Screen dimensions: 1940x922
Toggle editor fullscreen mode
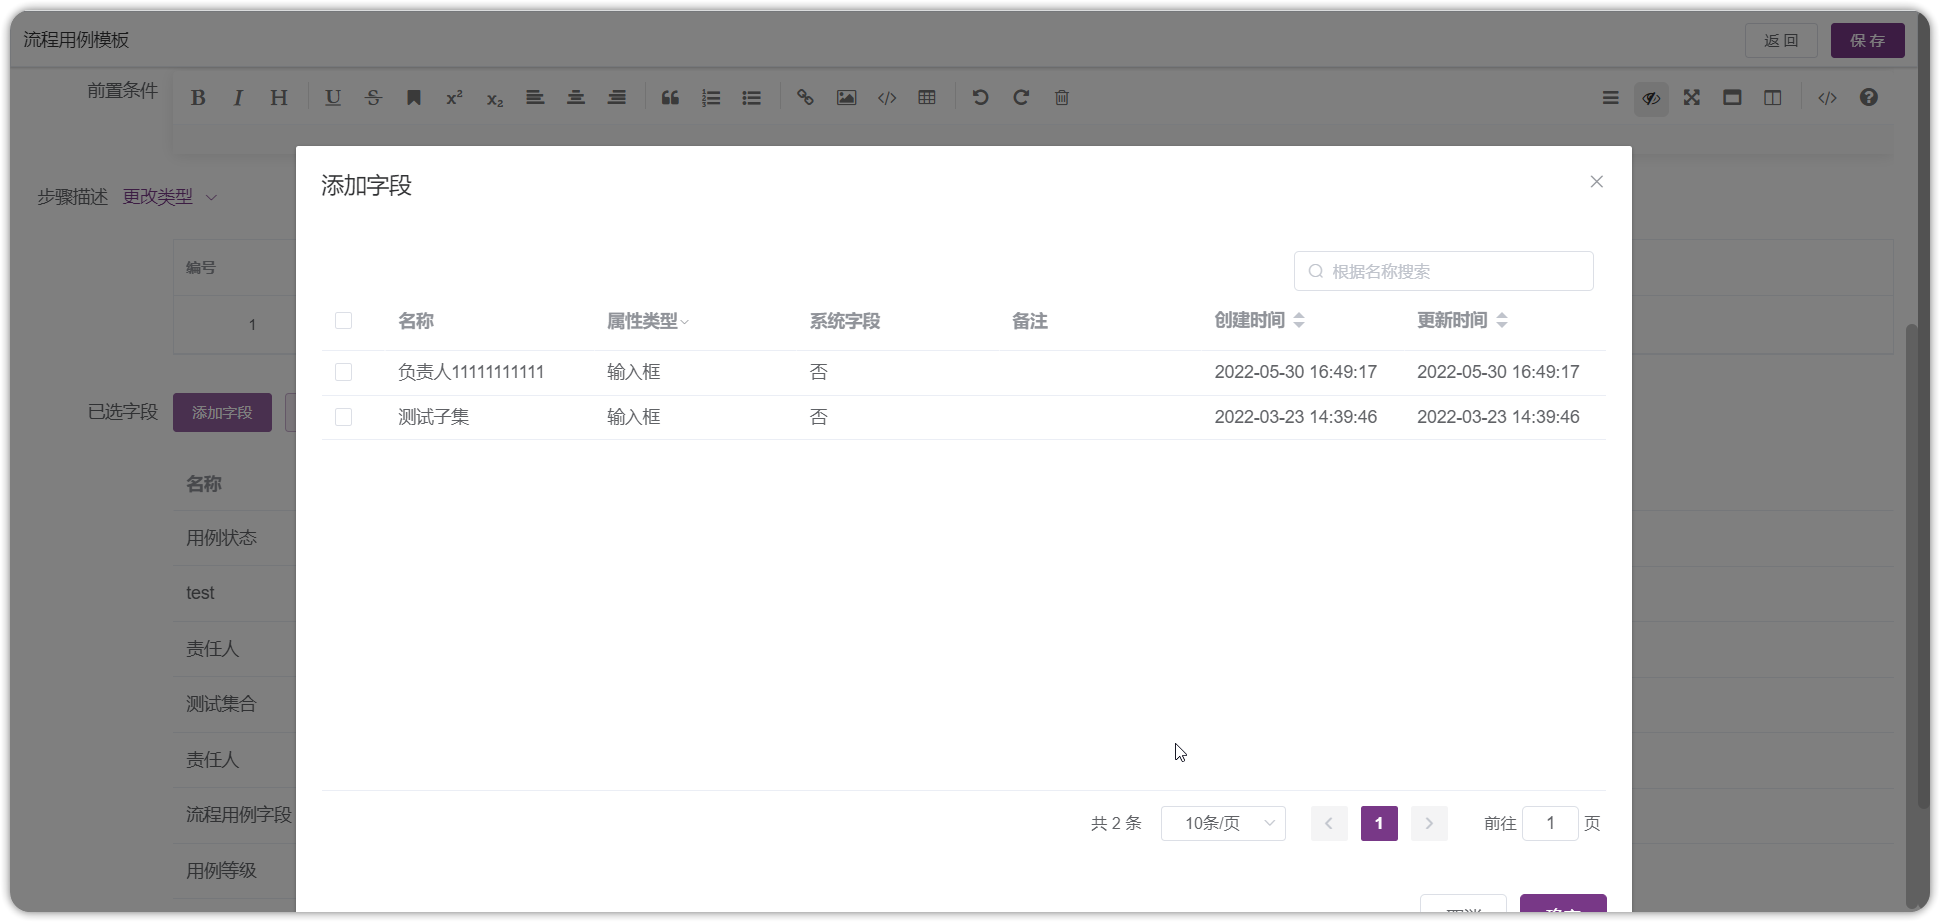[1692, 98]
